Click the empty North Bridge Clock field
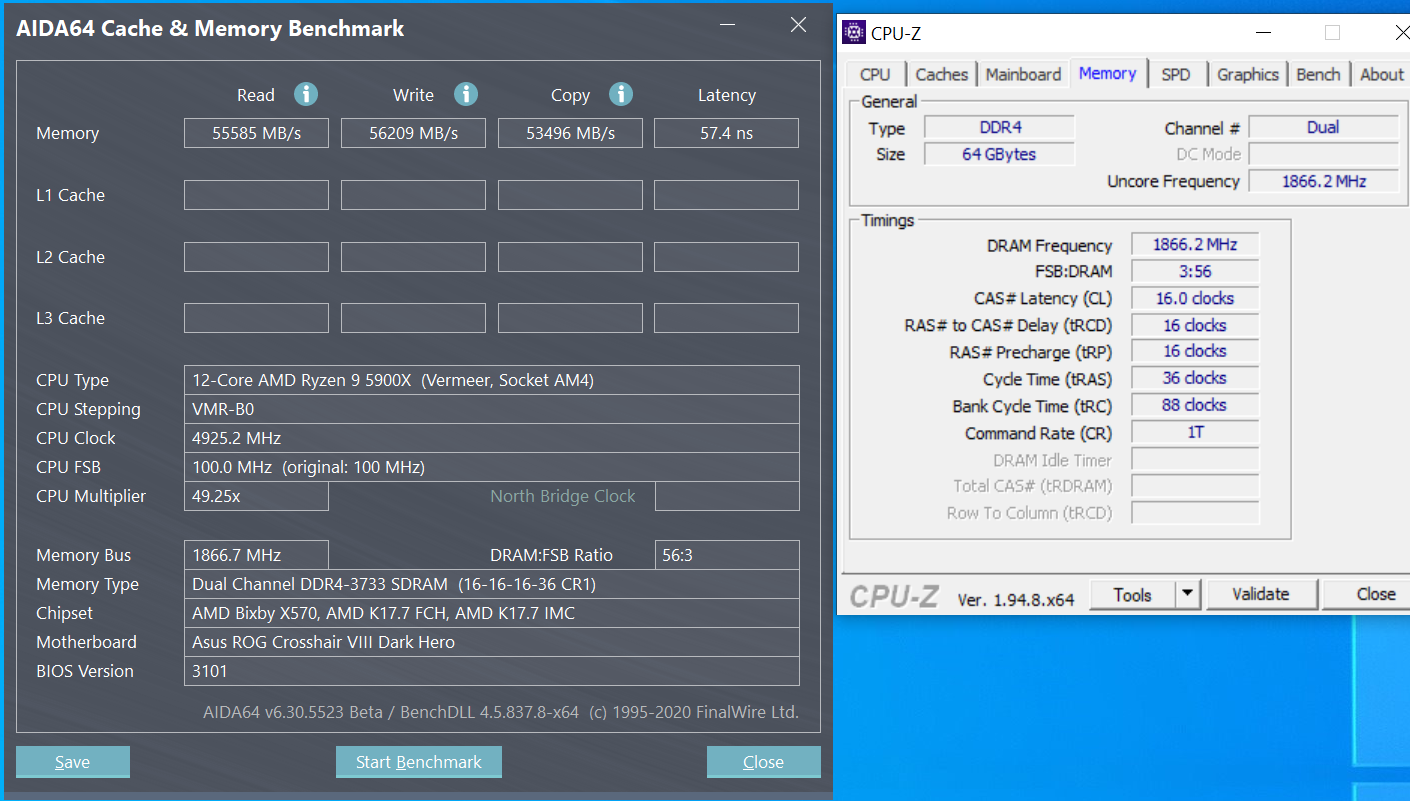 click(x=727, y=496)
